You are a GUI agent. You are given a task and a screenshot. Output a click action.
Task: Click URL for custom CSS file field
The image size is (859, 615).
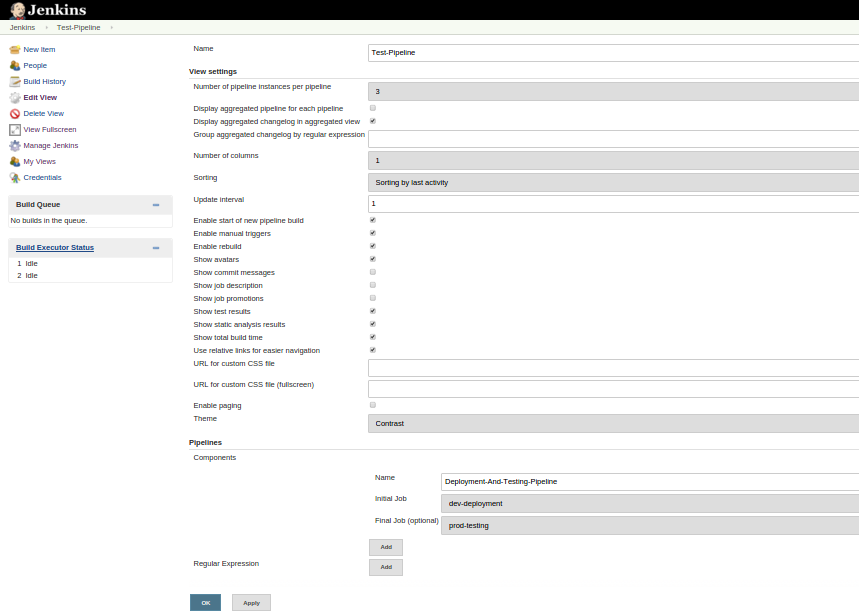coord(614,368)
